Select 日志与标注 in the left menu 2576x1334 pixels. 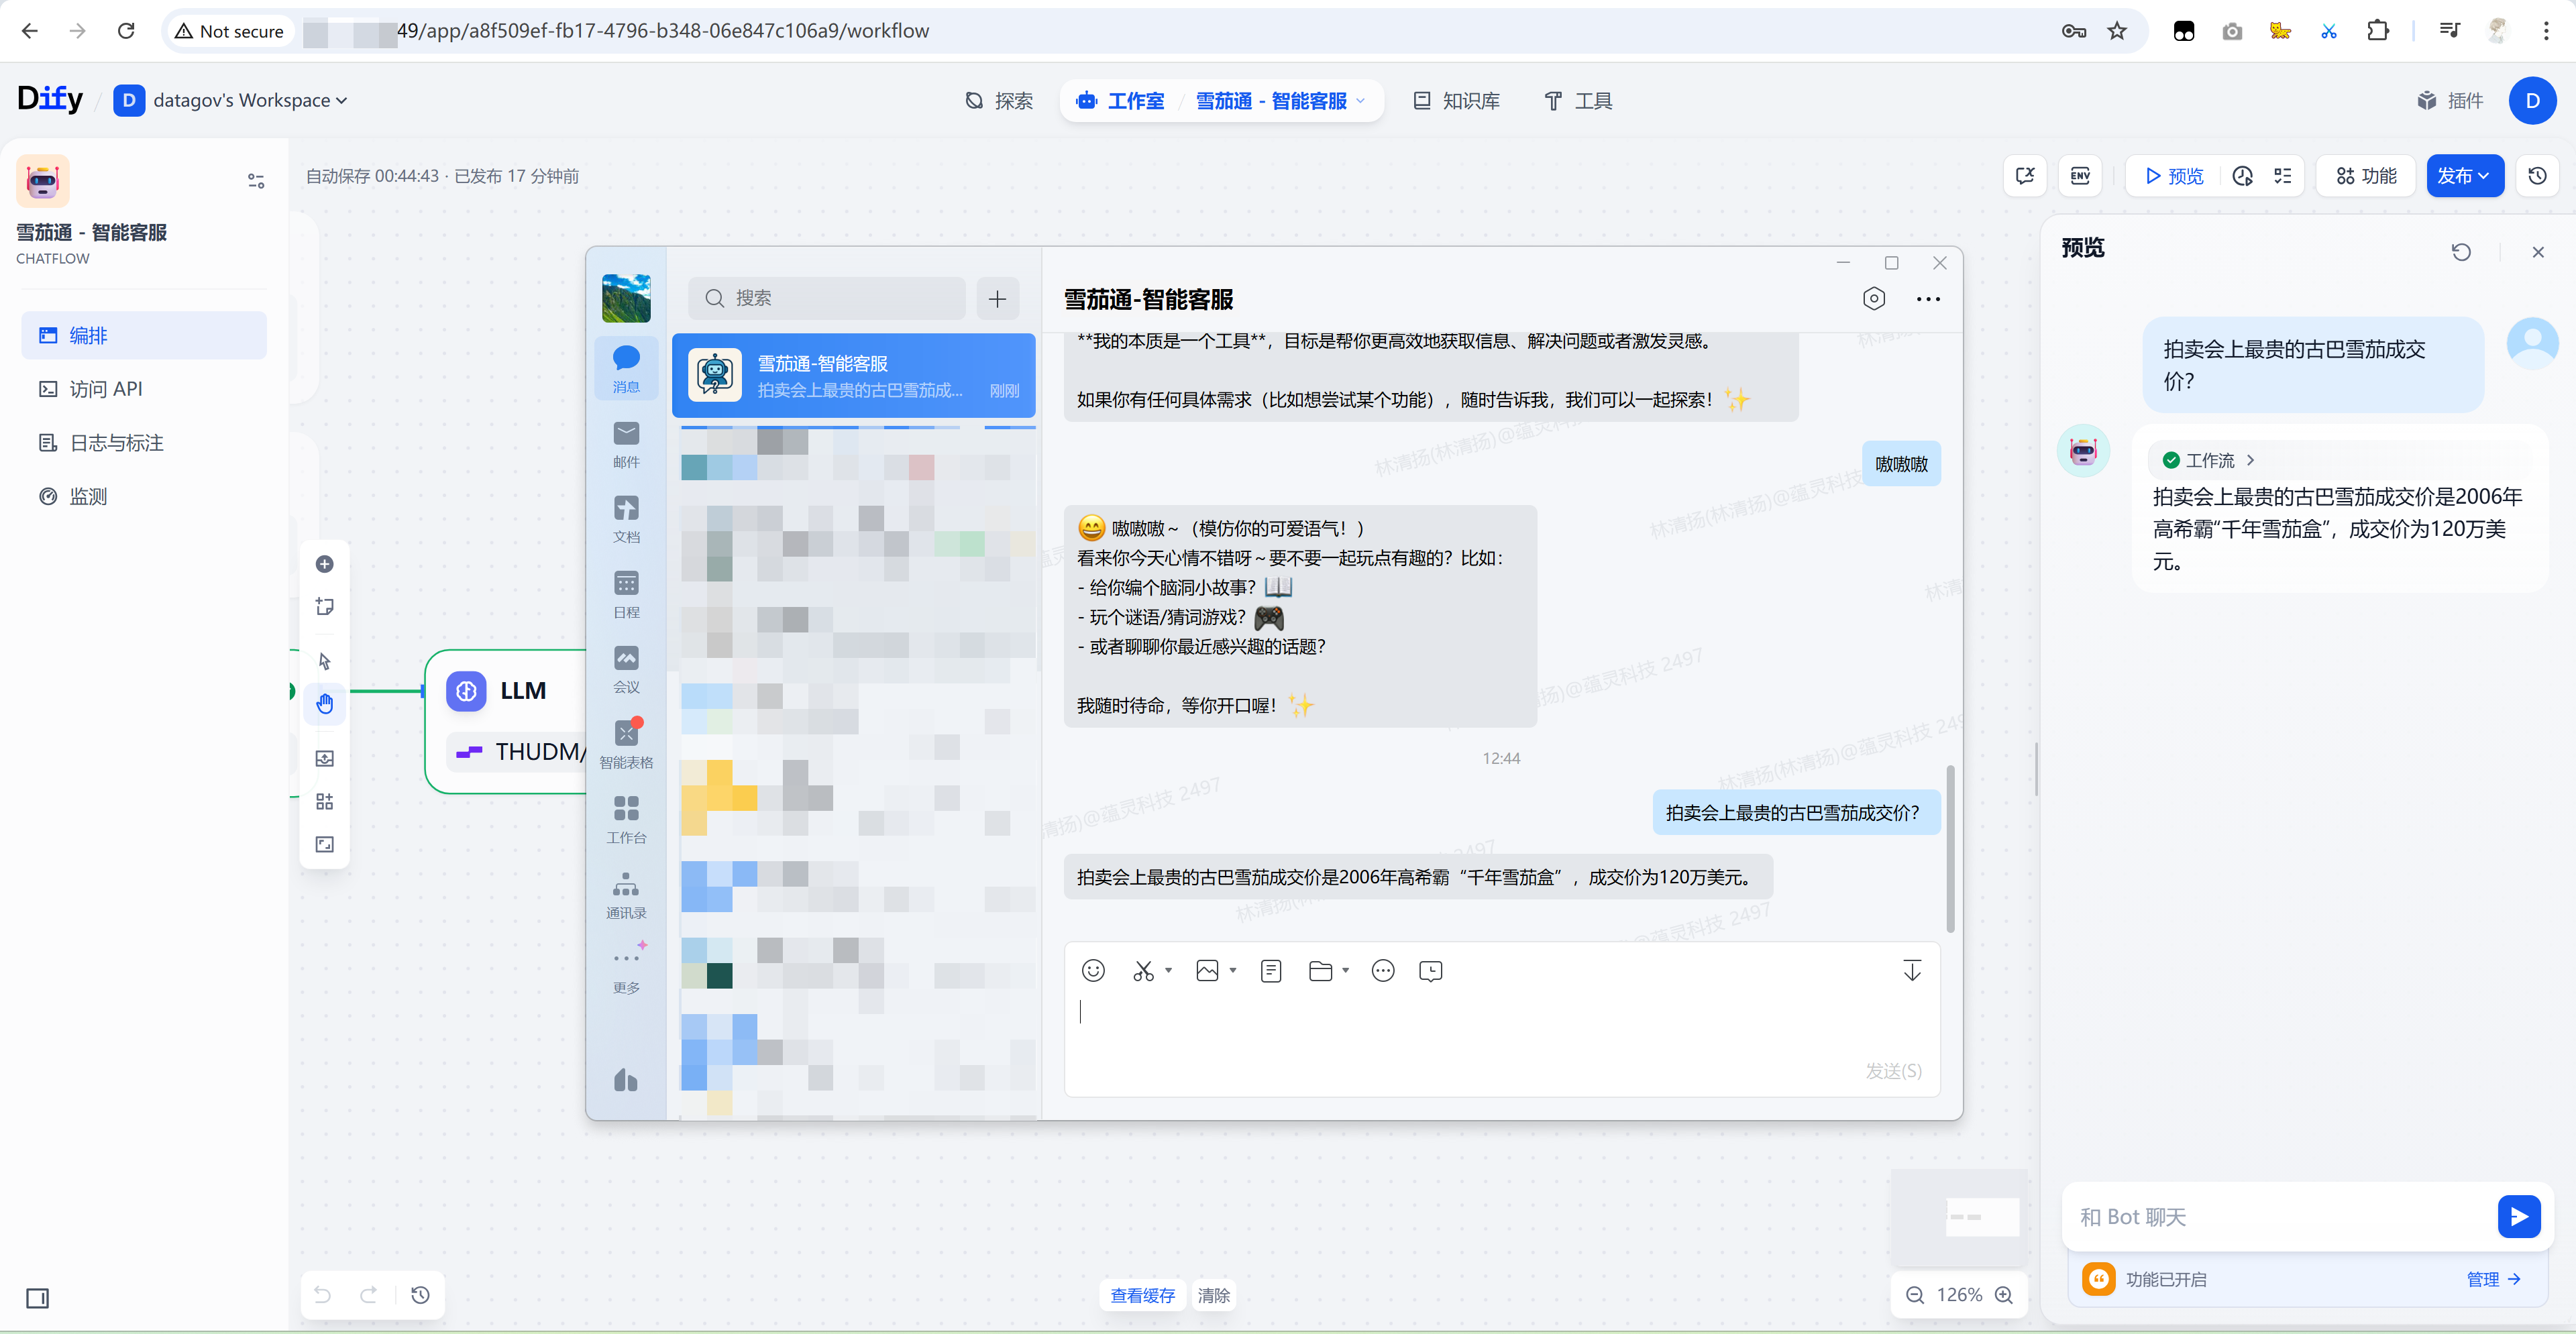click(x=144, y=442)
